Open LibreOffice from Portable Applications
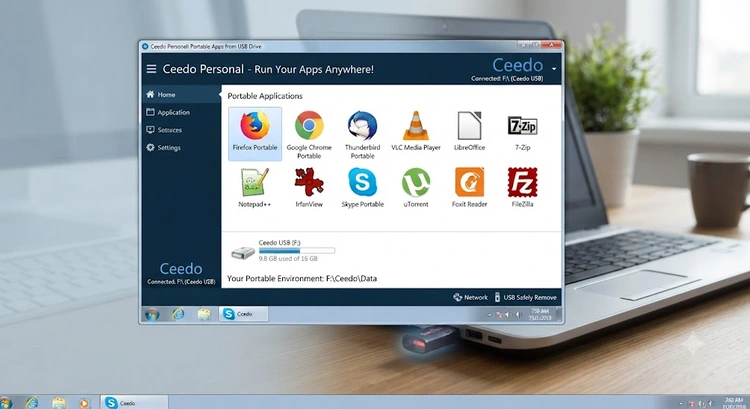Screen dimensions: 750x409 click(469, 131)
